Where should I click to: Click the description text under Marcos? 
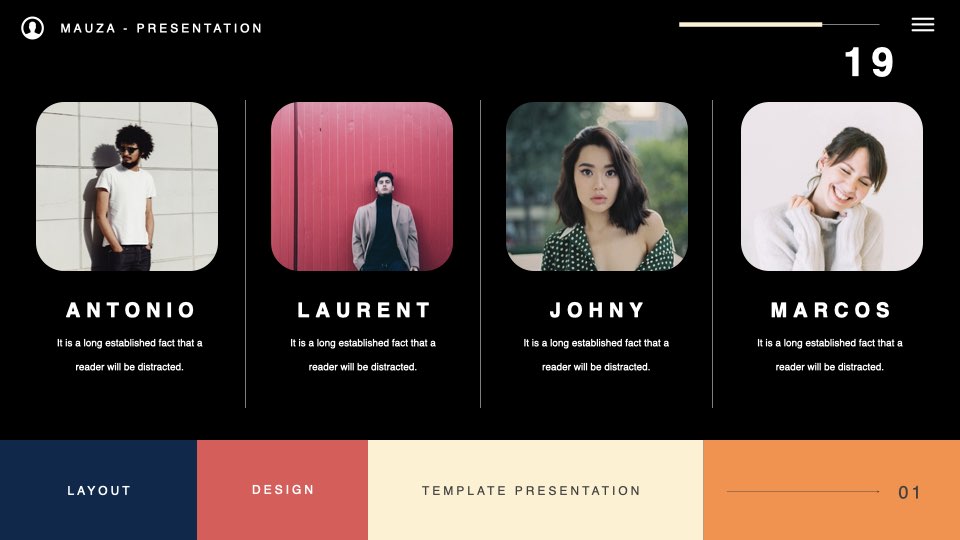[x=830, y=354]
